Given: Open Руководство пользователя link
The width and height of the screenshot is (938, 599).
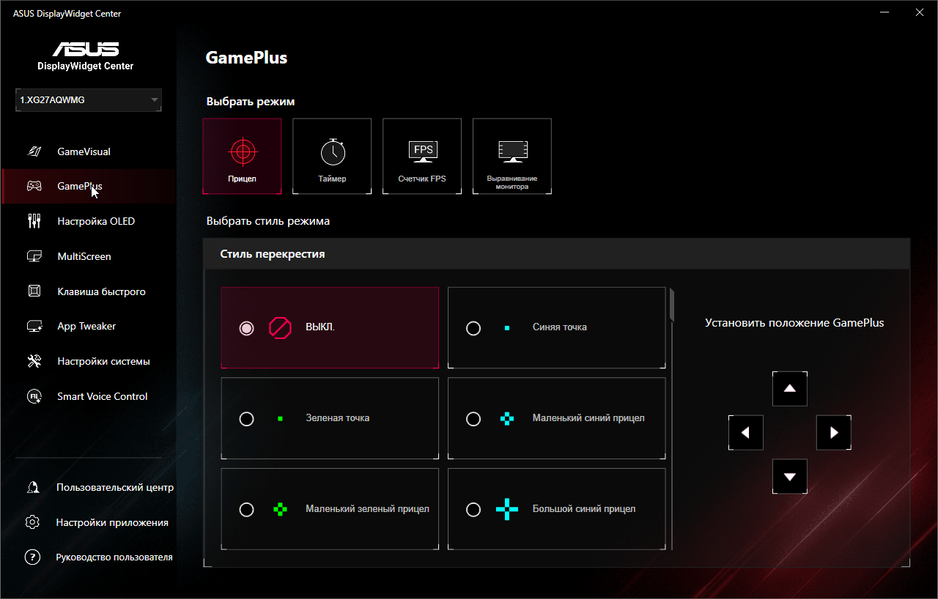Looking at the screenshot, I should [114, 557].
